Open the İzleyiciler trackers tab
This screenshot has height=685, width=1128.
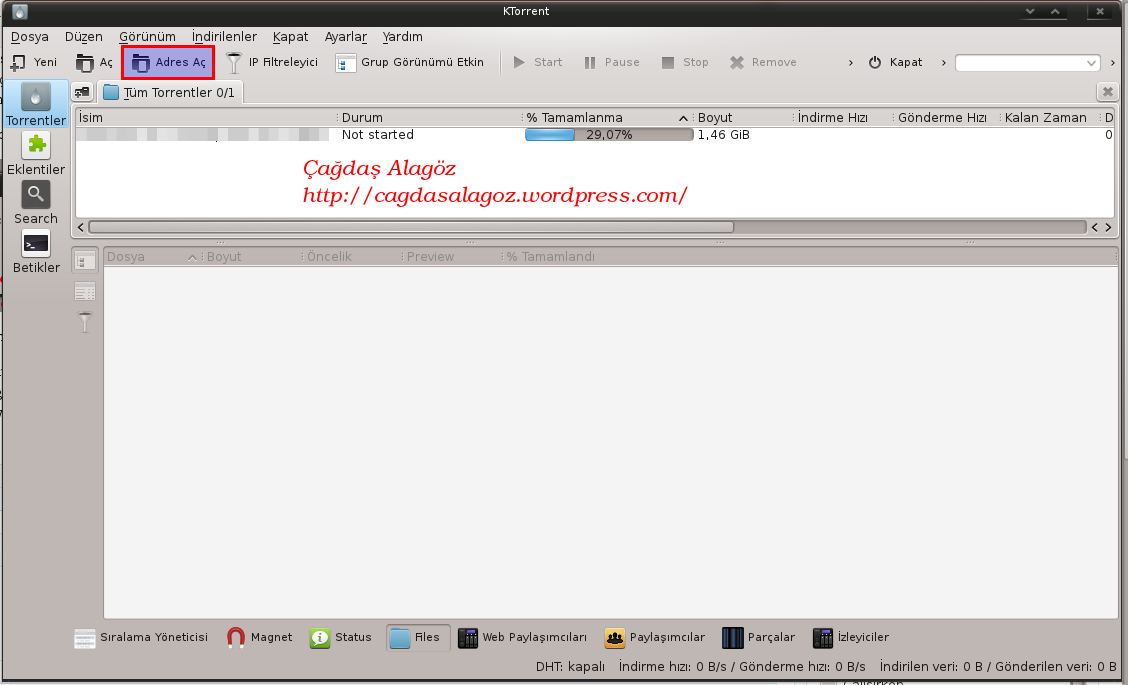(x=851, y=638)
